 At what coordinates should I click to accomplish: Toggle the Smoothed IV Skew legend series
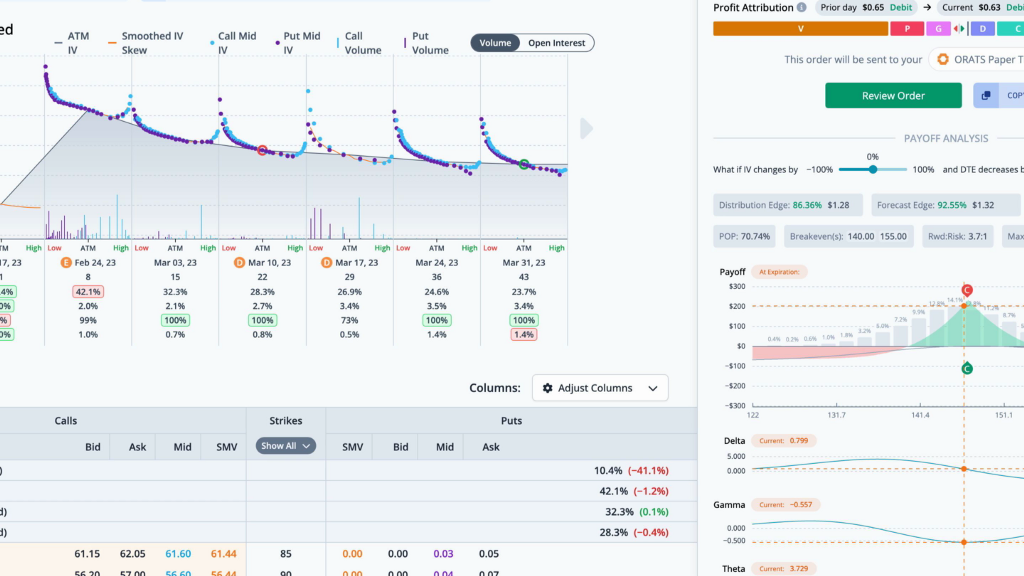pyautogui.click(x=146, y=43)
